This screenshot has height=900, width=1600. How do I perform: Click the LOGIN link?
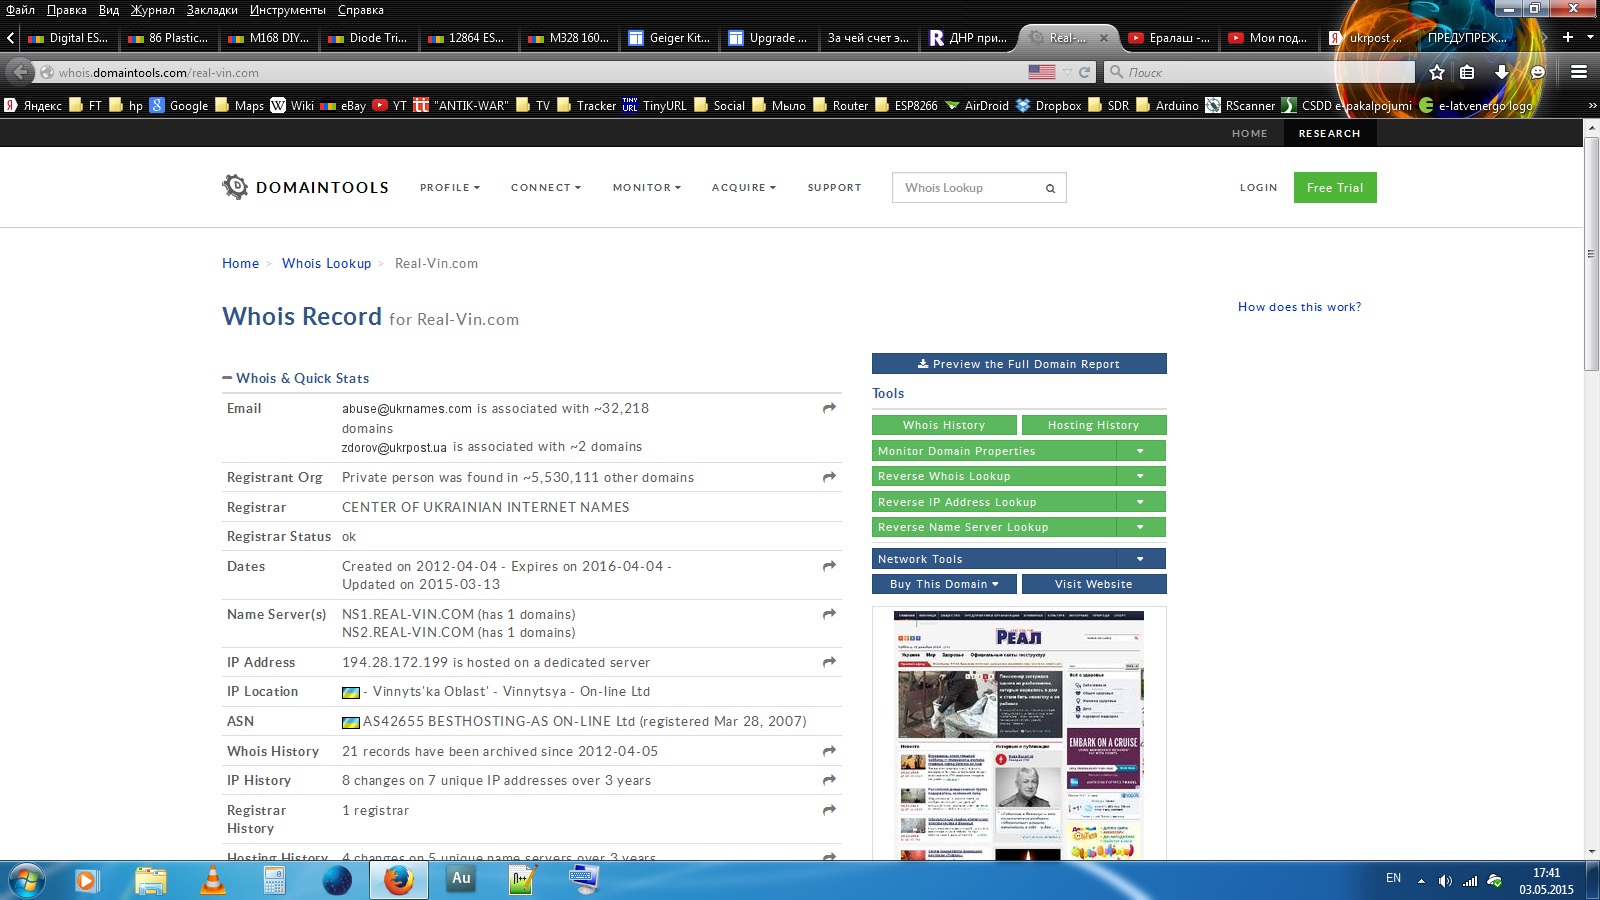[1258, 187]
